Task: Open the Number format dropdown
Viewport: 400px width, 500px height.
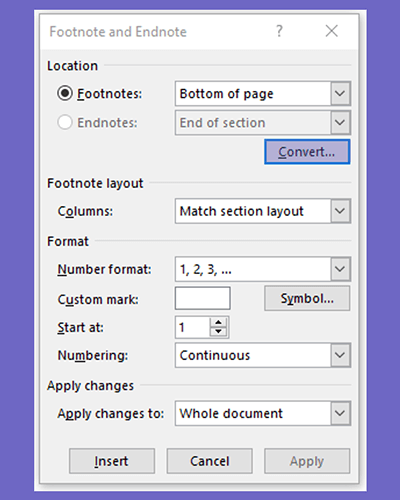Action: tap(263, 269)
